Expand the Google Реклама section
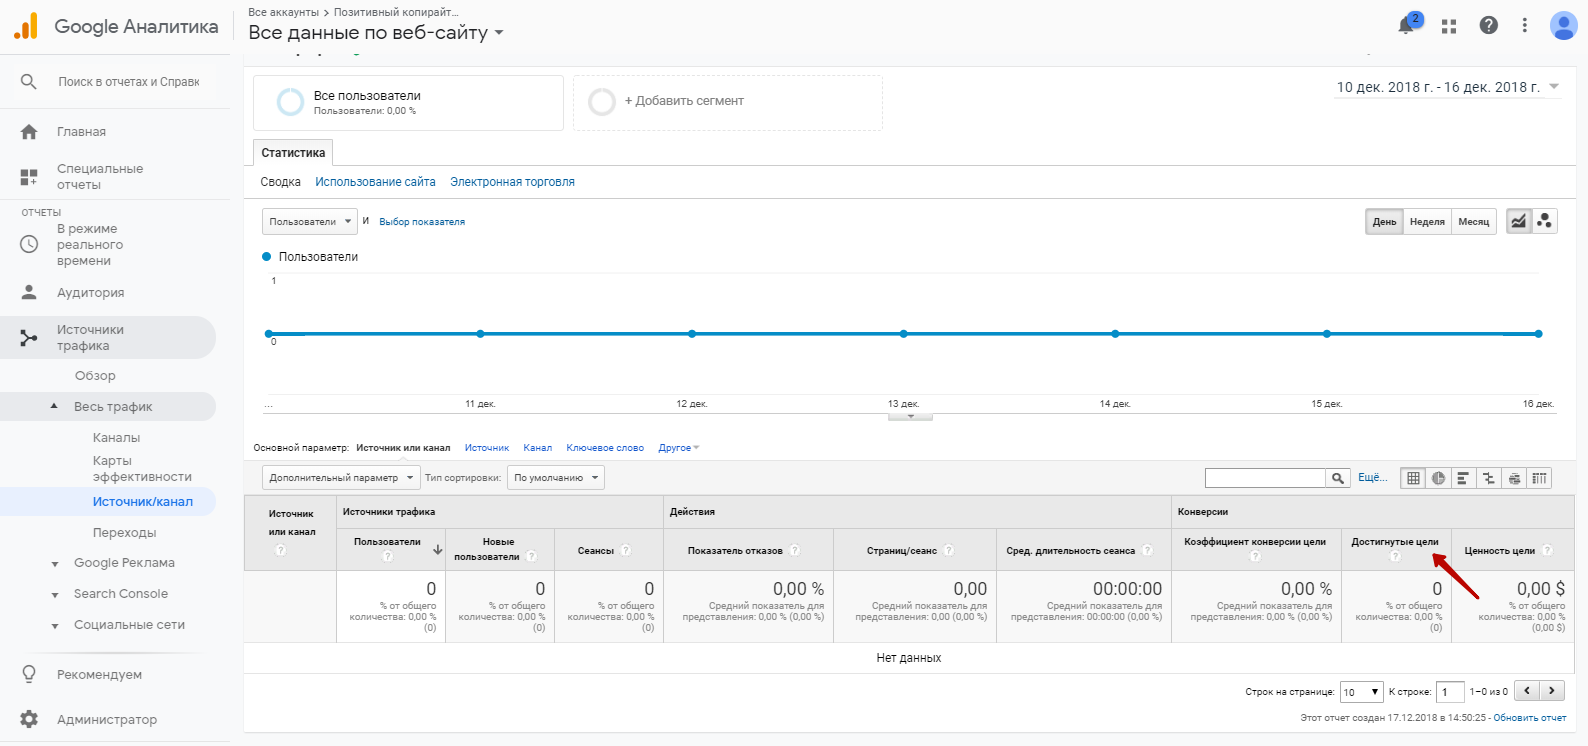Screen dimensions: 1588x746 pos(55,564)
